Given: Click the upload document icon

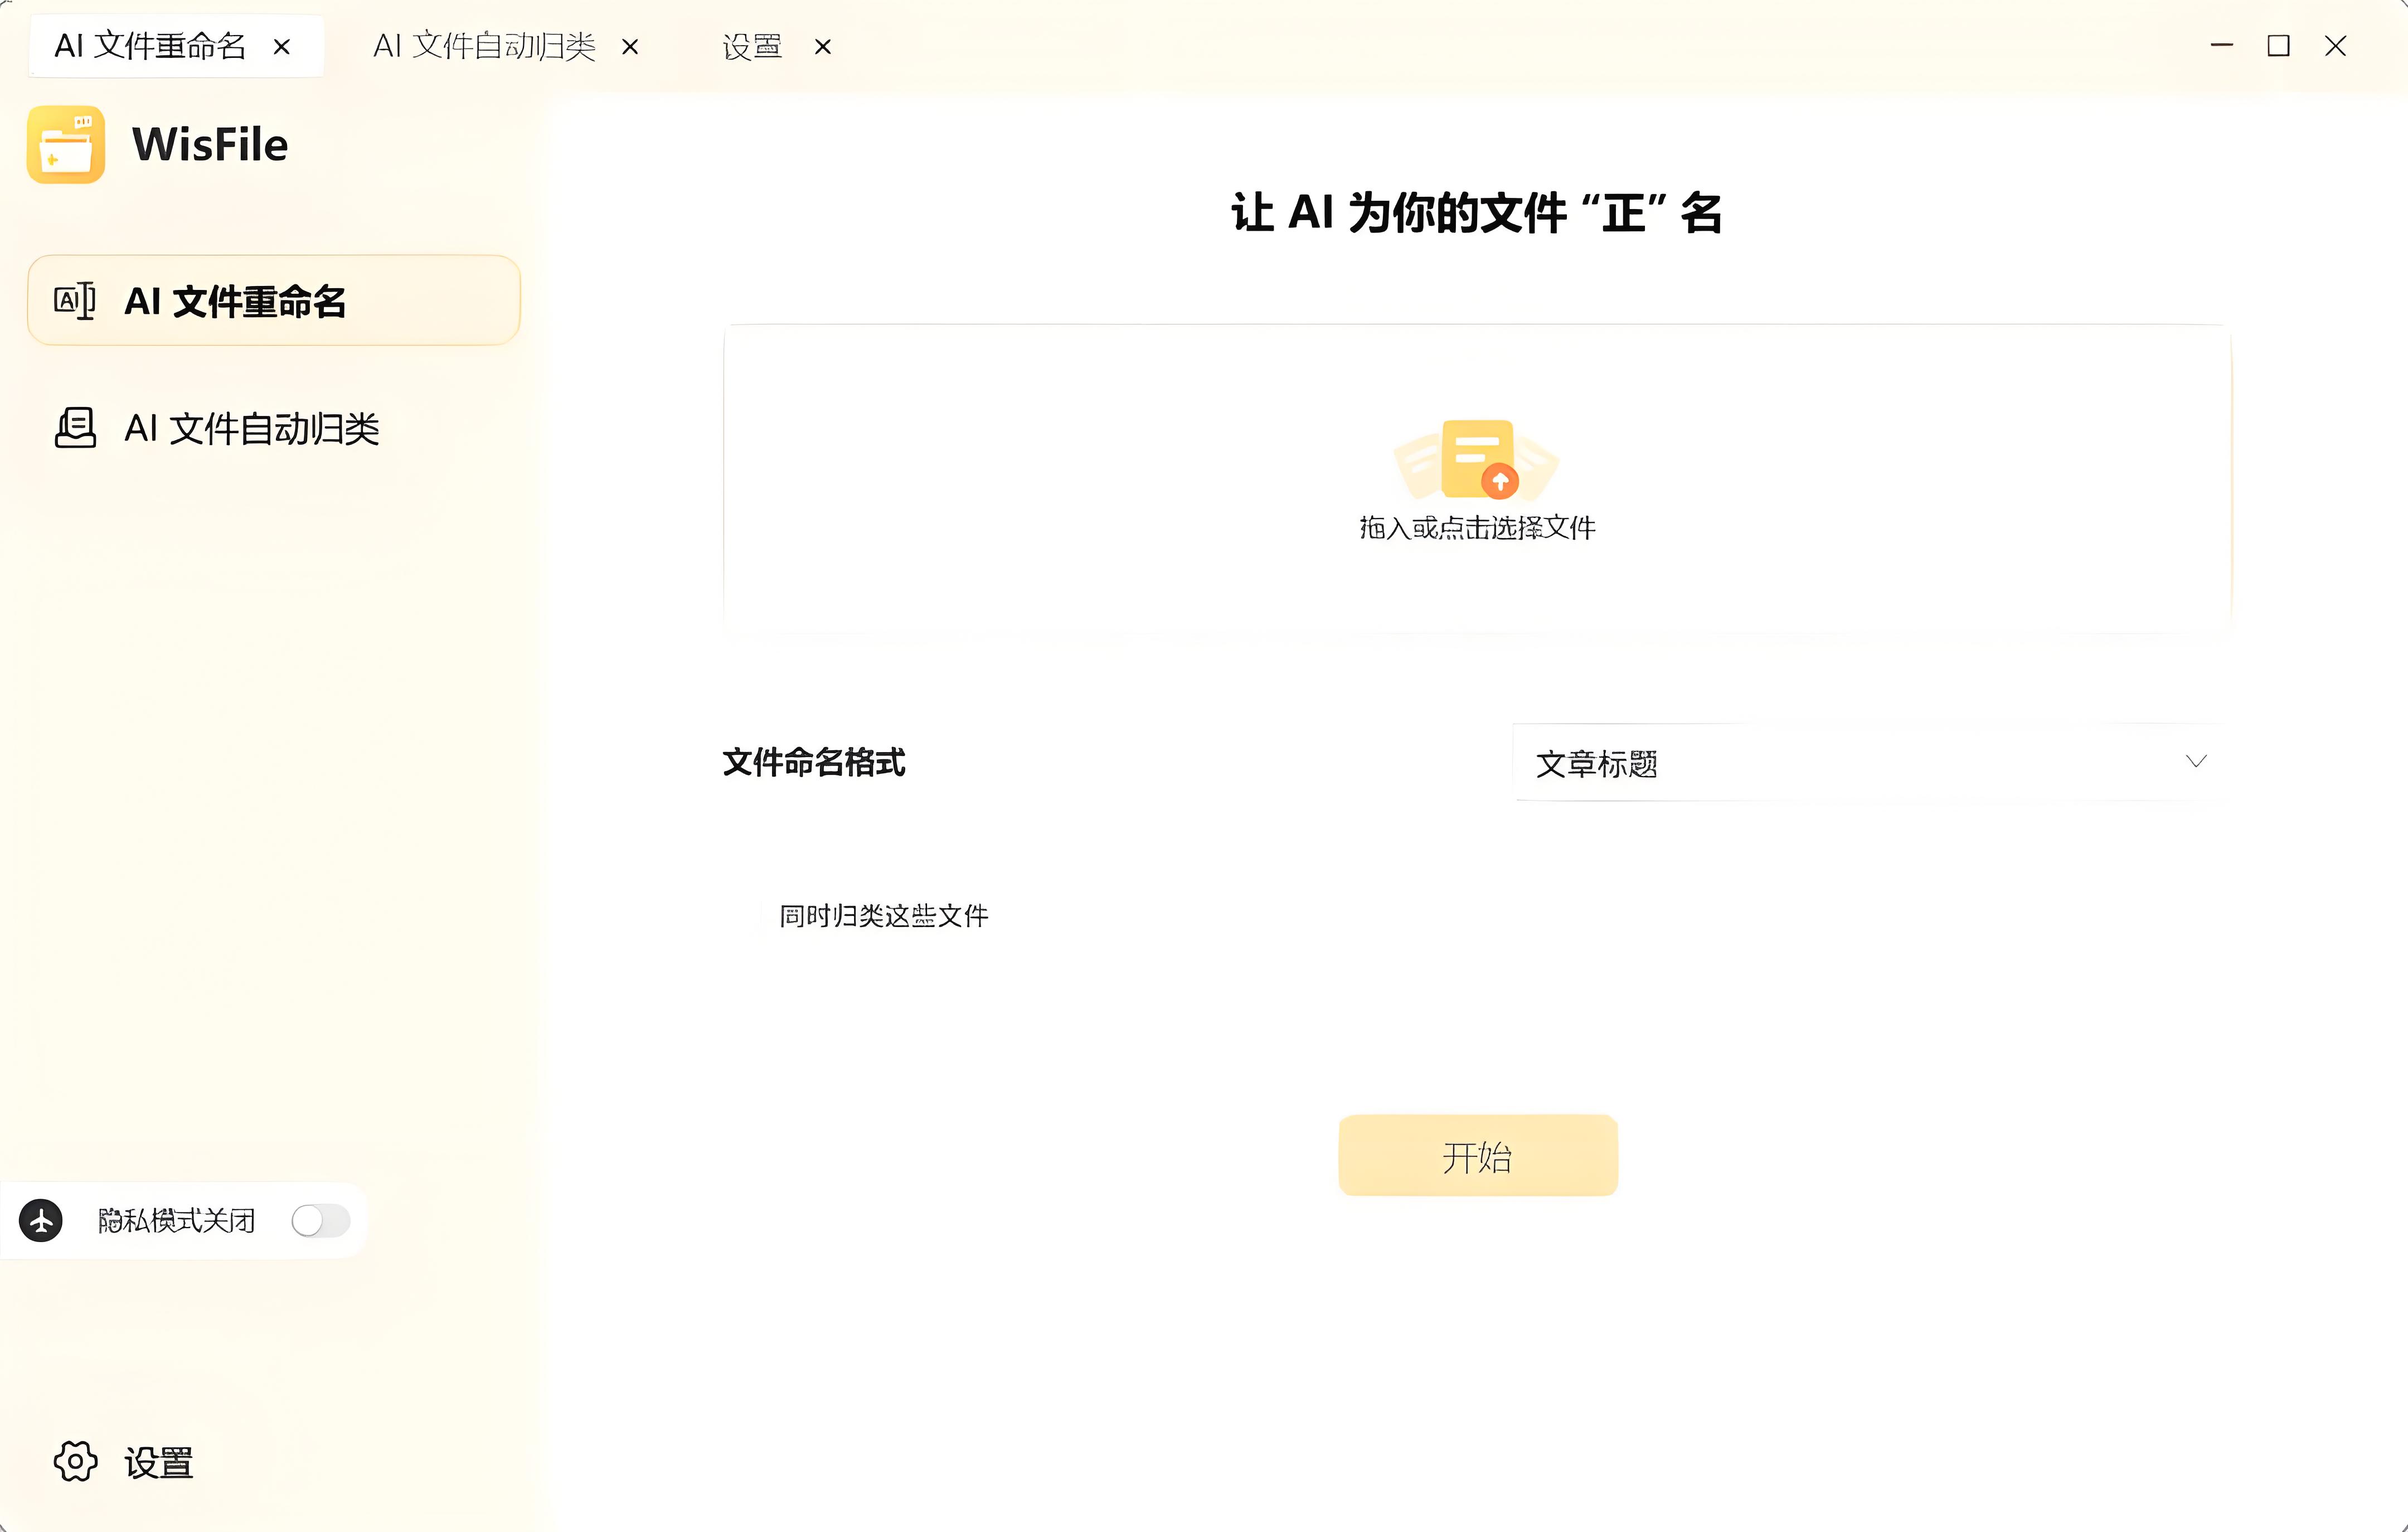Looking at the screenshot, I should tap(1477, 466).
